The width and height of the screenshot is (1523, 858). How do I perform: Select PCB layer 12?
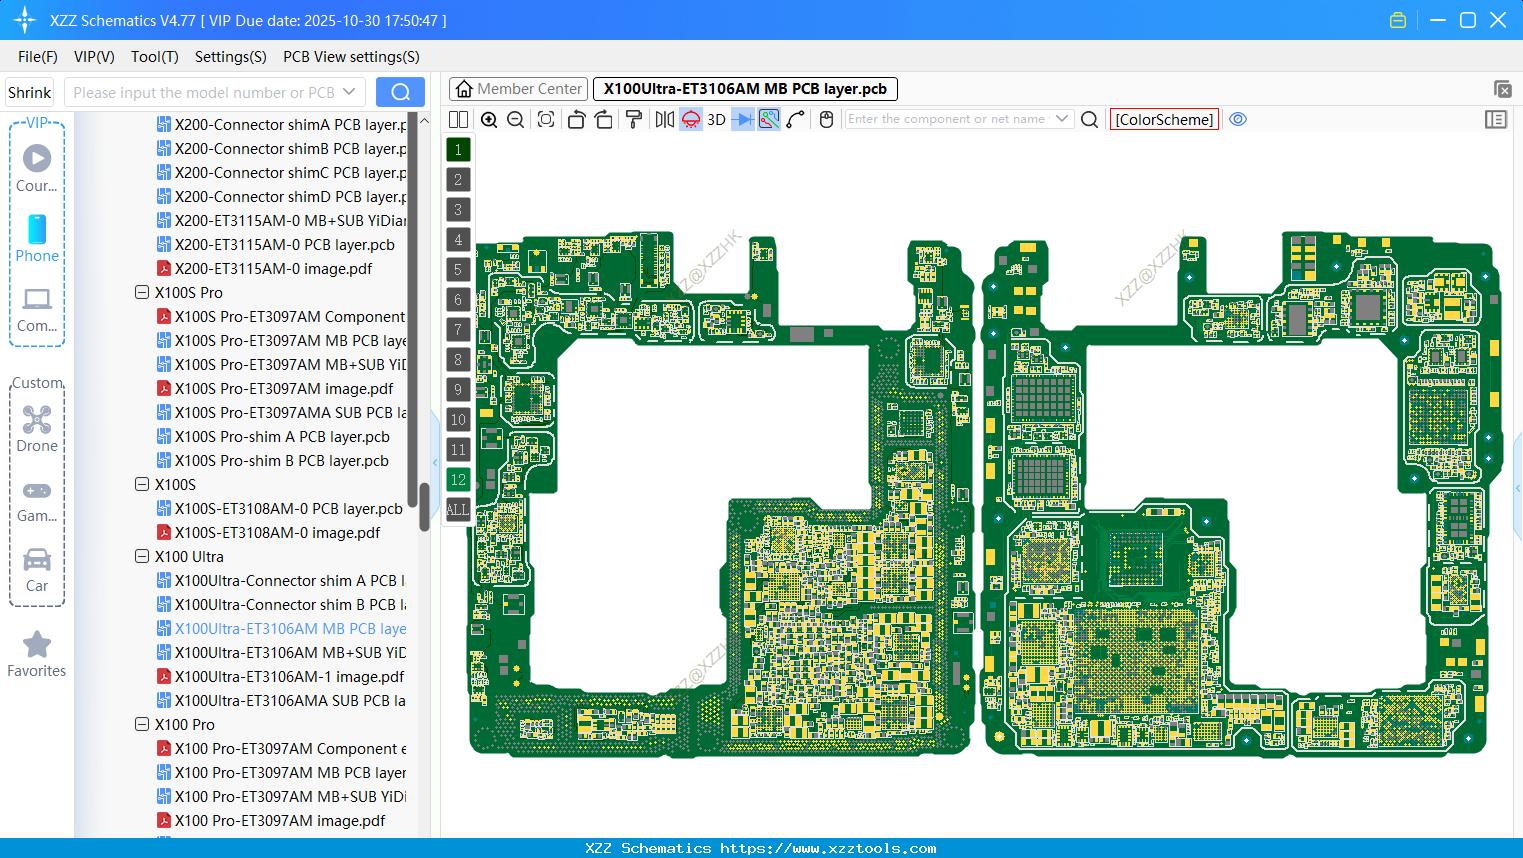[x=458, y=480]
